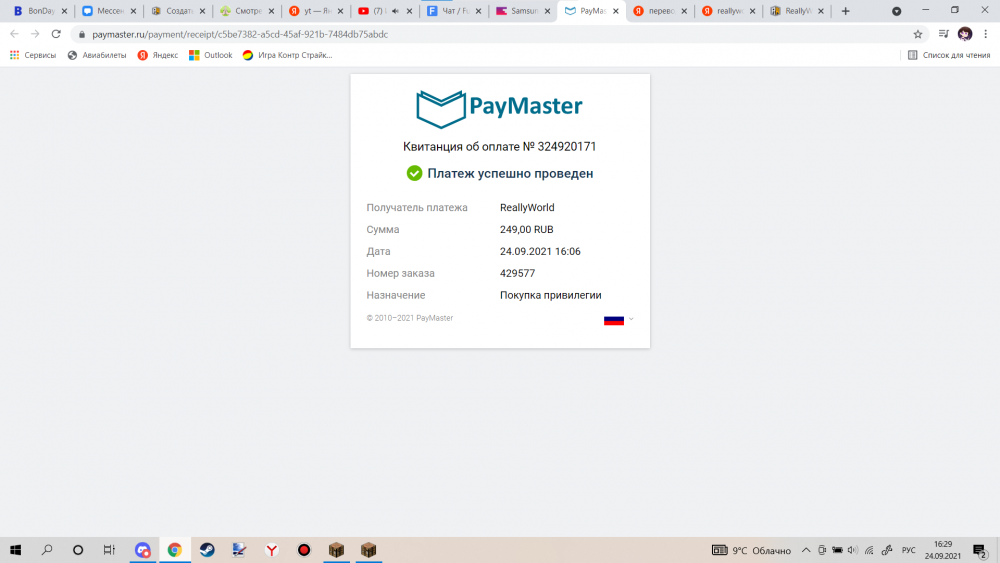Viewport: 1000px width, 563px height.
Task: Click the PayMaster logo
Action: (499, 108)
